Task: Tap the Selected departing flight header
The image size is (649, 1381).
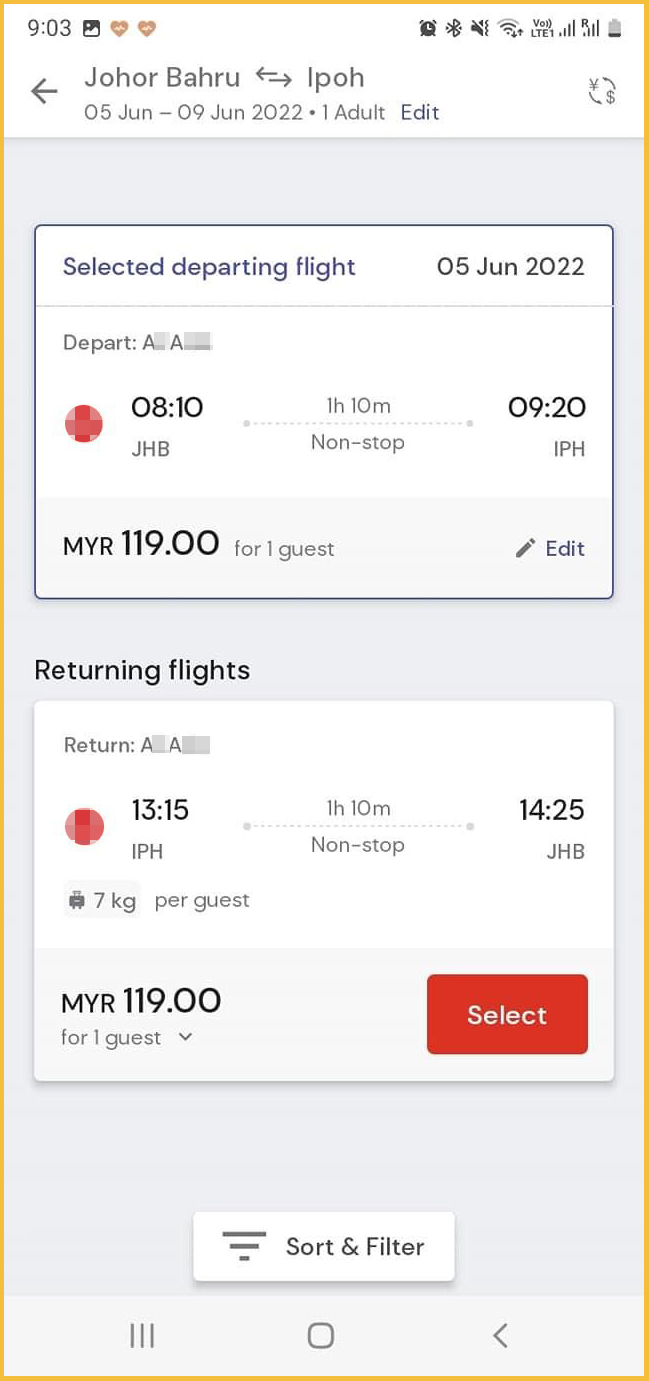Action: point(209,267)
